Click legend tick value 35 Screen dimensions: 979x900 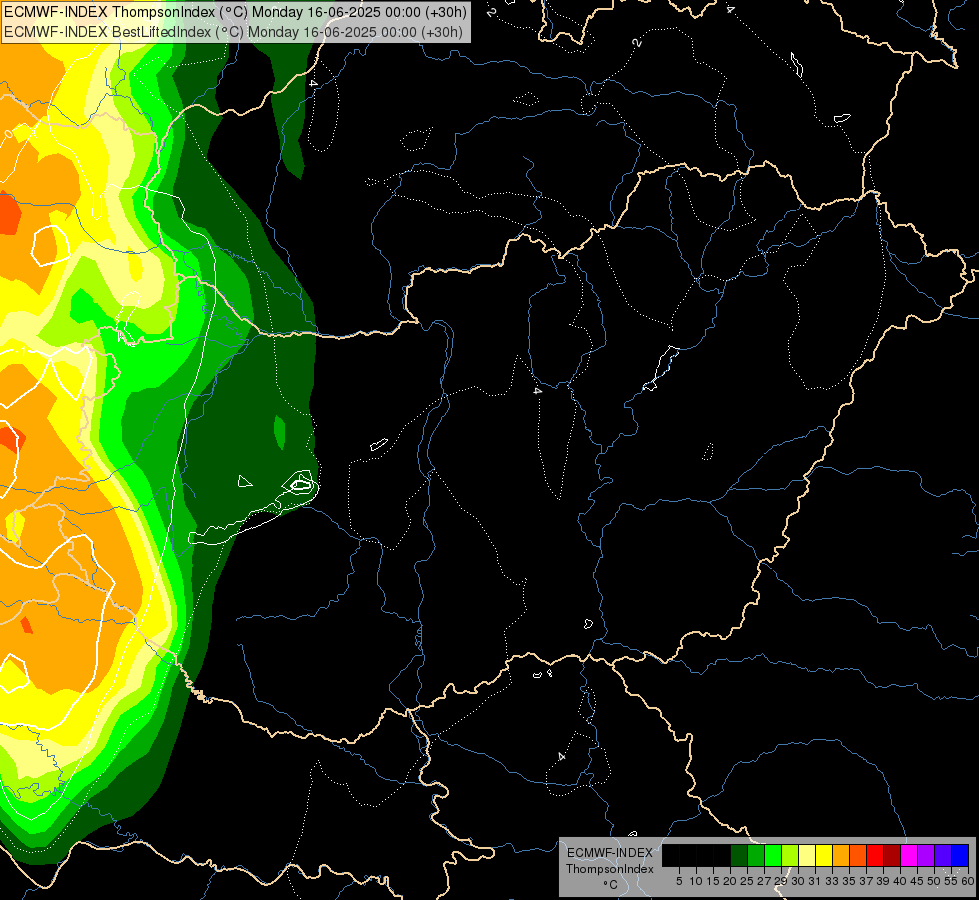[x=849, y=881]
